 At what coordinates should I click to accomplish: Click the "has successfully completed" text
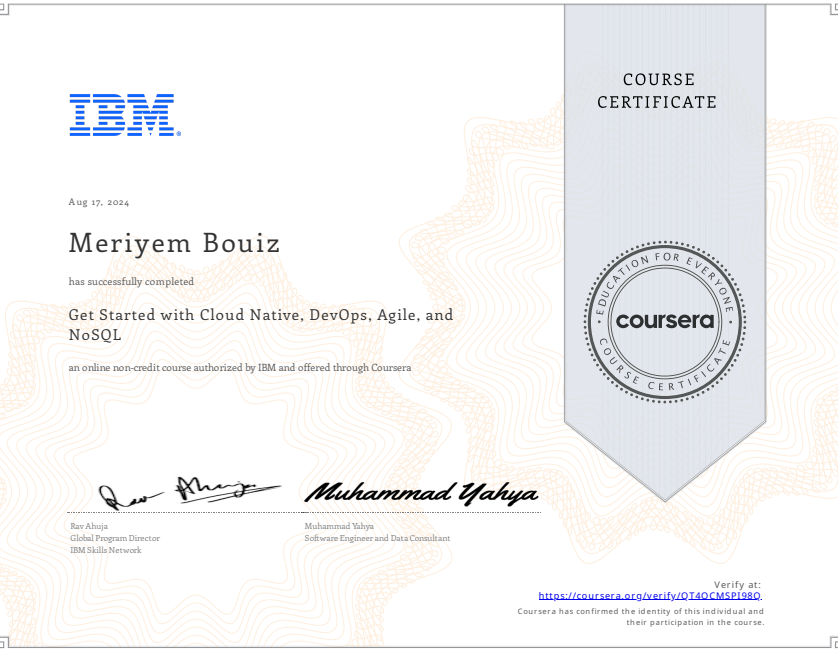click(131, 282)
